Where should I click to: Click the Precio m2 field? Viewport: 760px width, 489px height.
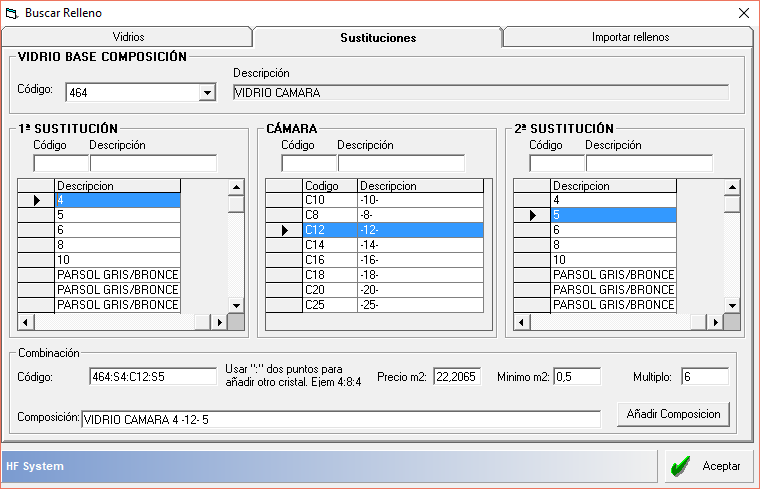click(x=457, y=377)
